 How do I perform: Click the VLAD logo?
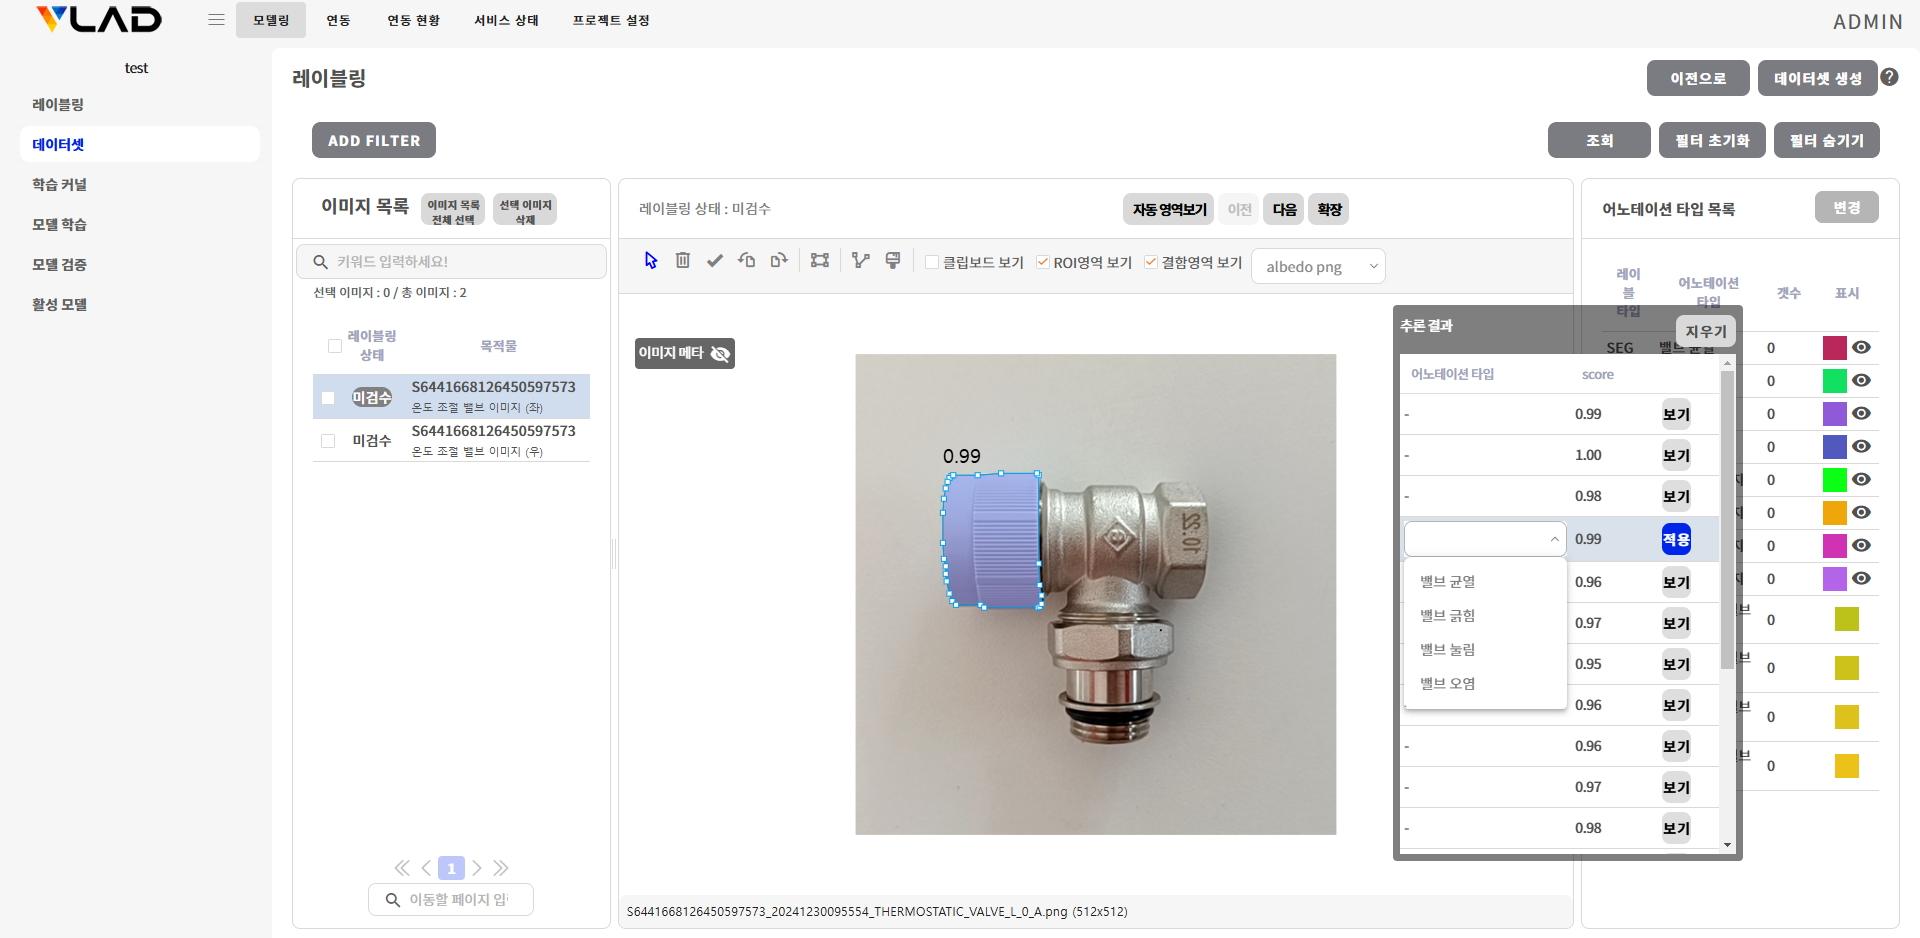98,20
